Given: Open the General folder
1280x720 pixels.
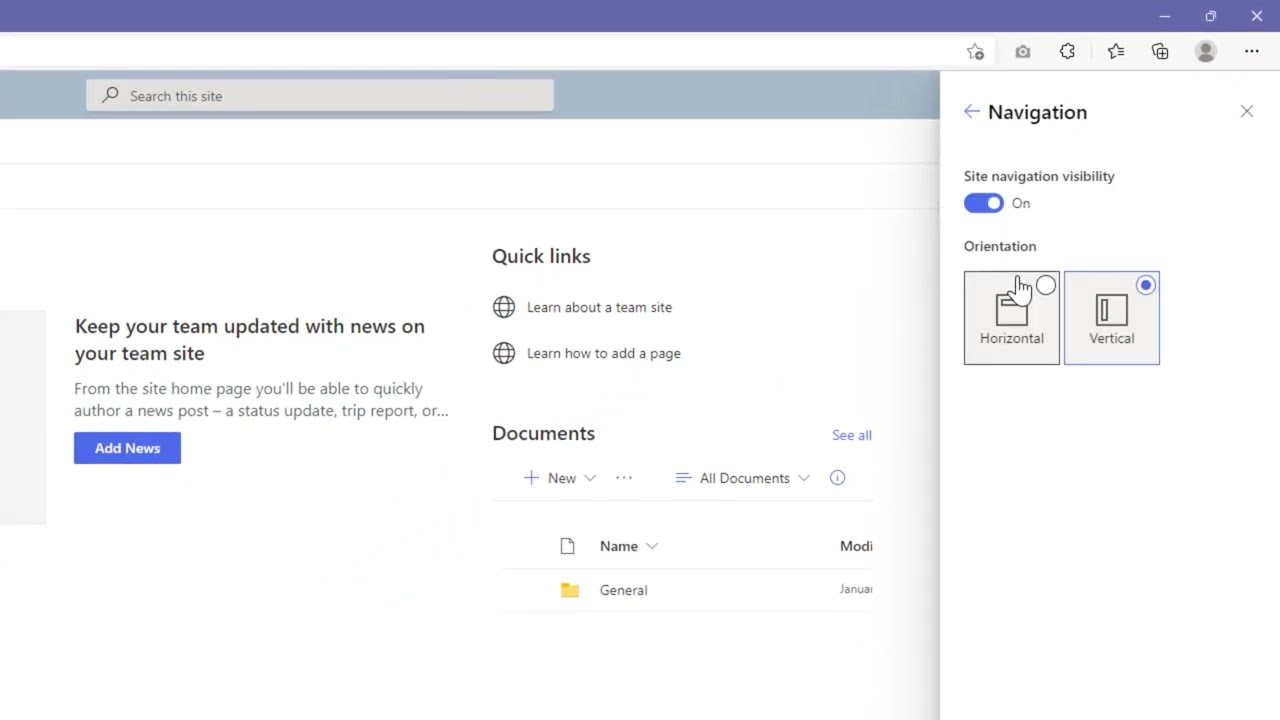Looking at the screenshot, I should 623,590.
